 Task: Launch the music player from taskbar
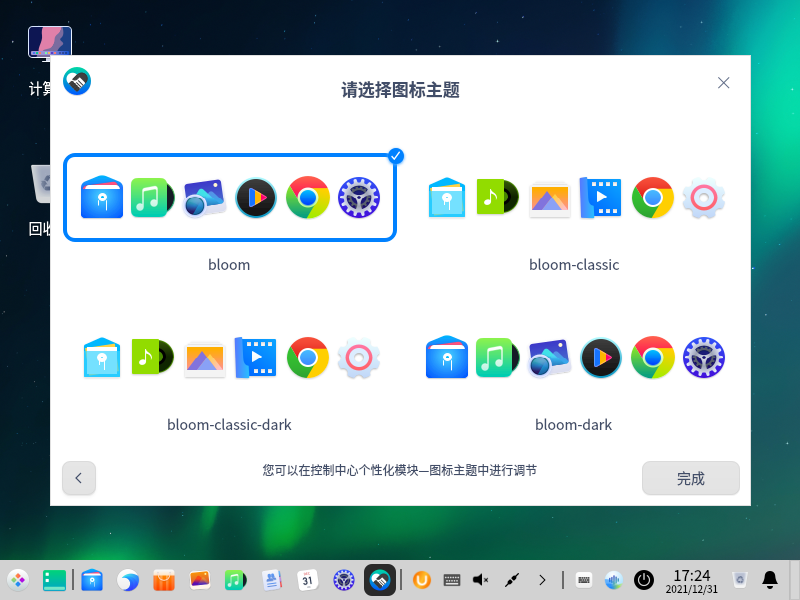point(235,580)
